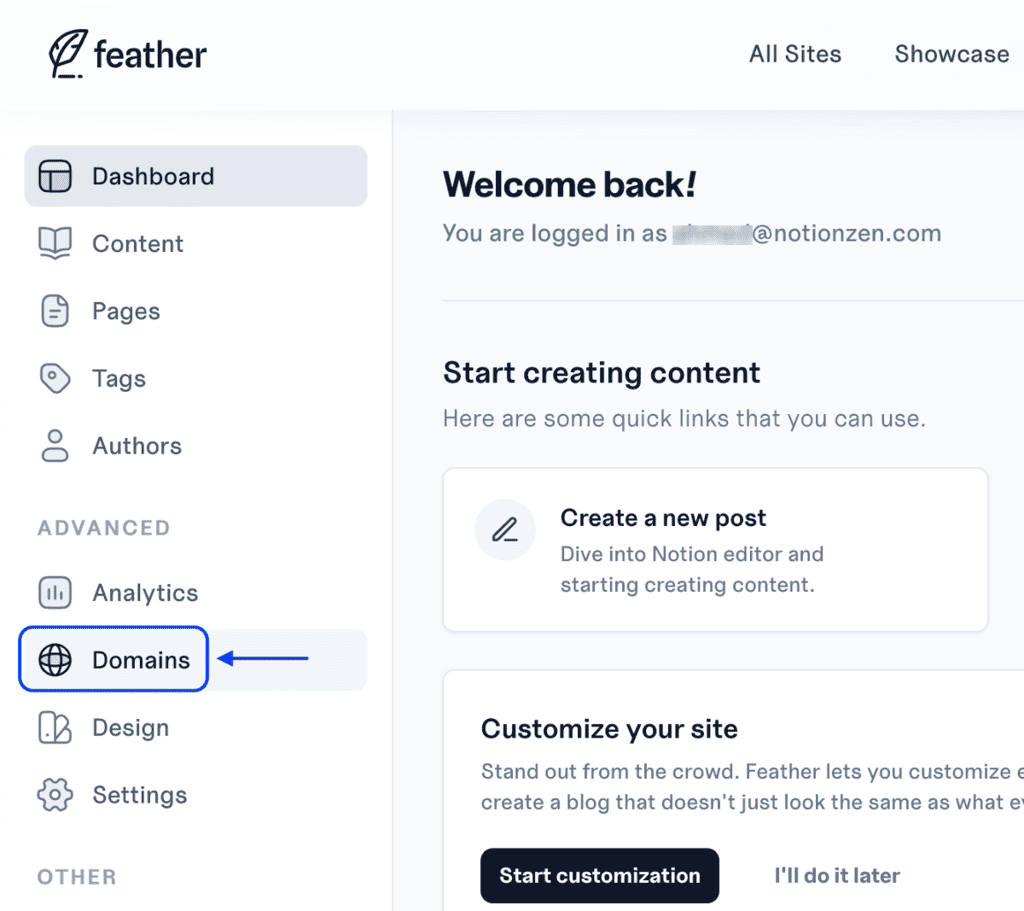The image size is (1024, 911).
Task: Open the Domains section
Action: click(x=140, y=660)
